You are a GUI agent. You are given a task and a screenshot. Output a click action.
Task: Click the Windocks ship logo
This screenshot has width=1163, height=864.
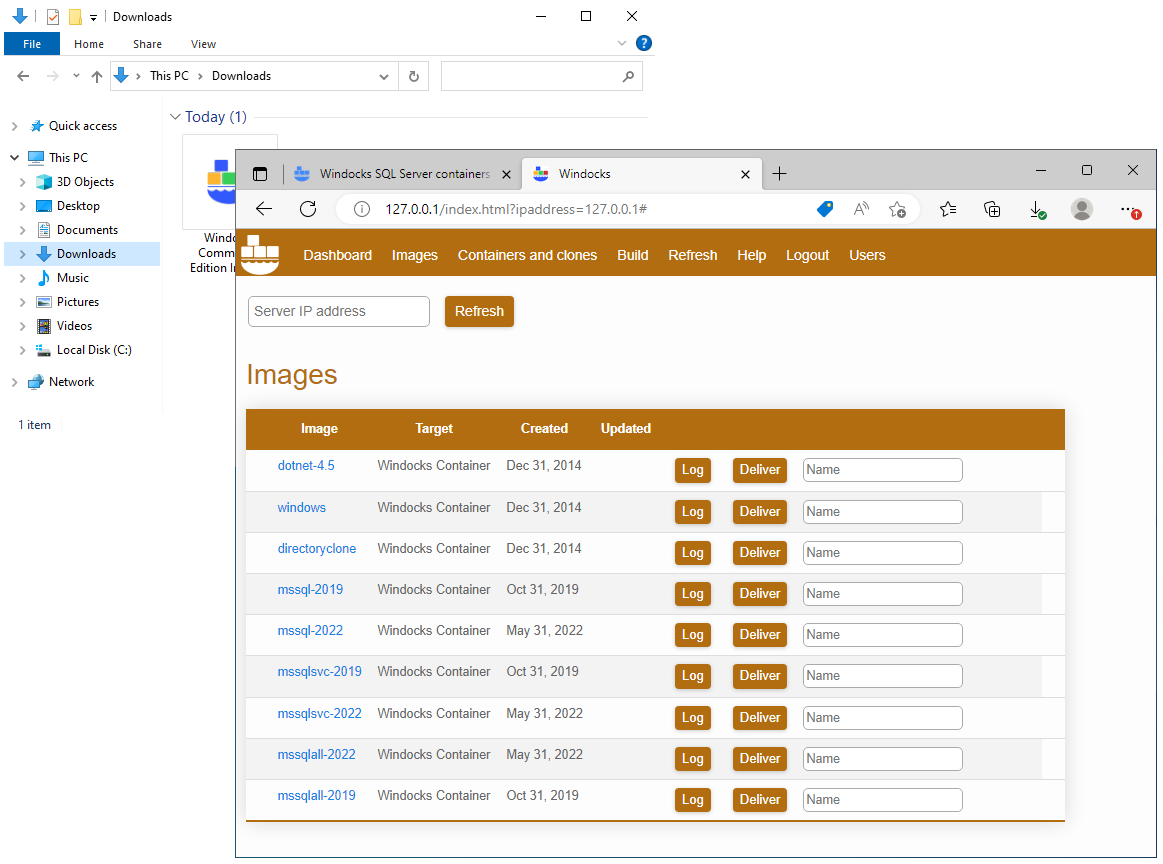point(260,255)
